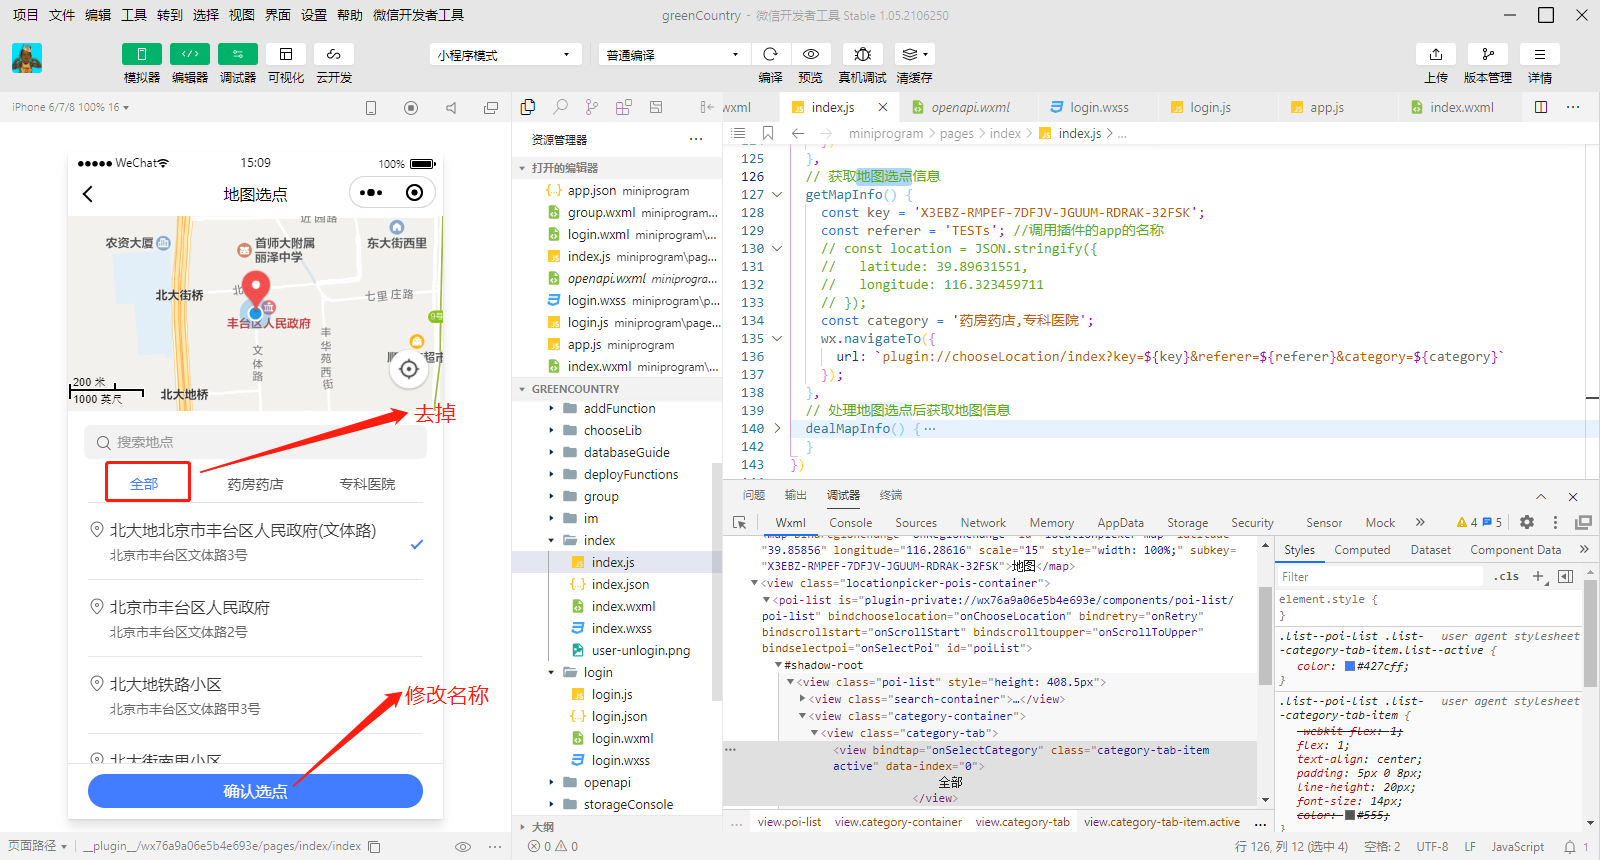Fold the getMapInfo function at line 127
The image size is (1600, 860).
pyautogui.click(x=777, y=195)
